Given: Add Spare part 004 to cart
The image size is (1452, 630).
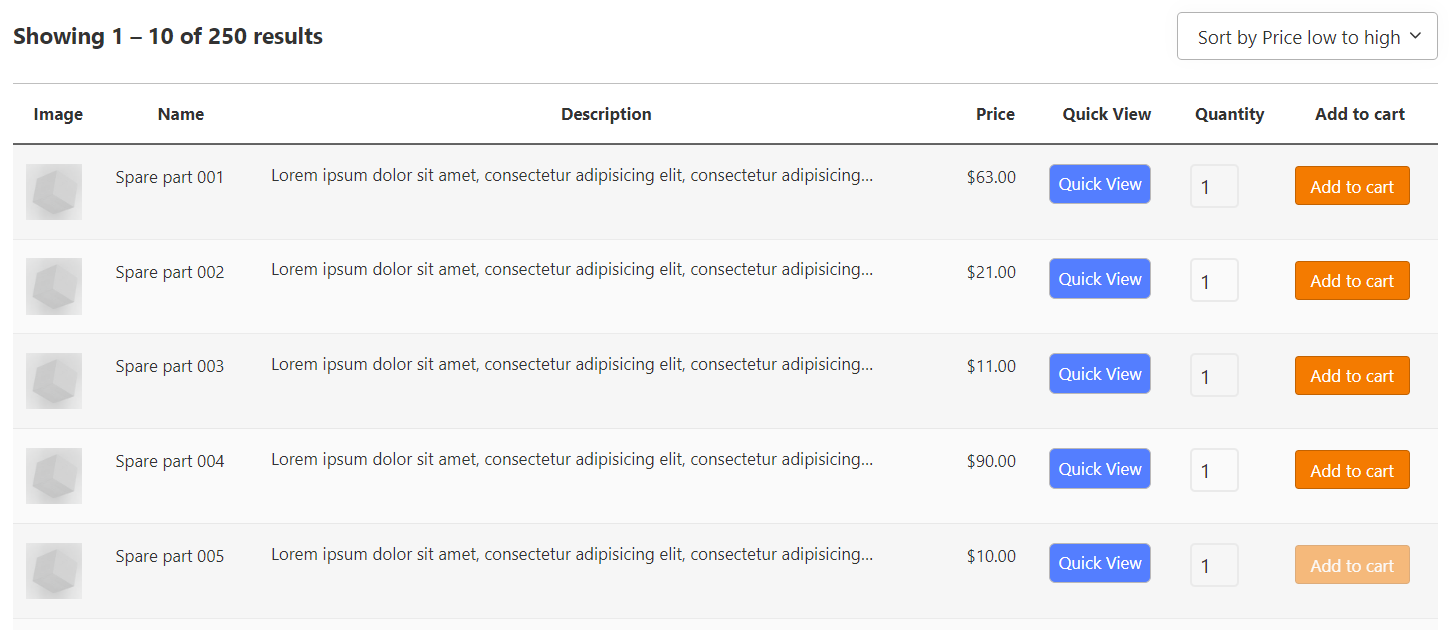Looking at the screenshot, I should pyautogui.click(x=1351, y=470).
